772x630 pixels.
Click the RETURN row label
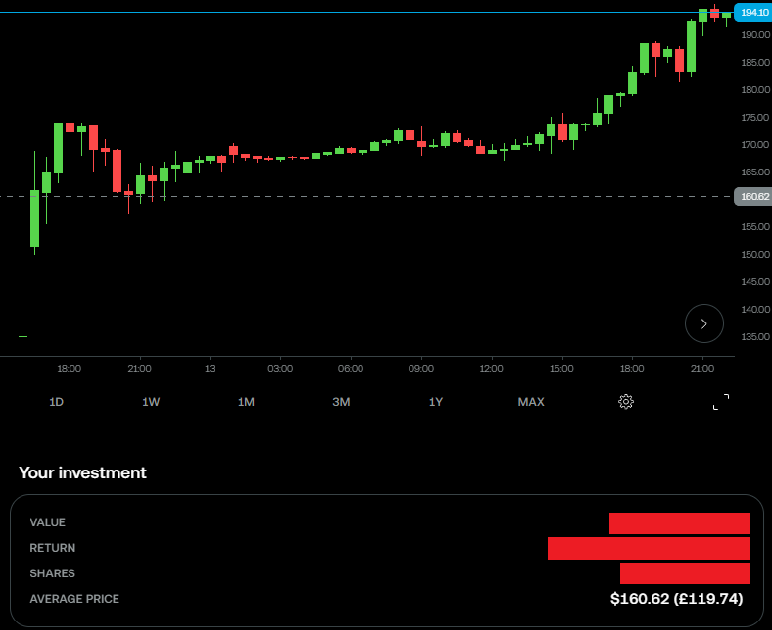pyautogui.click(x=52, y=548)
